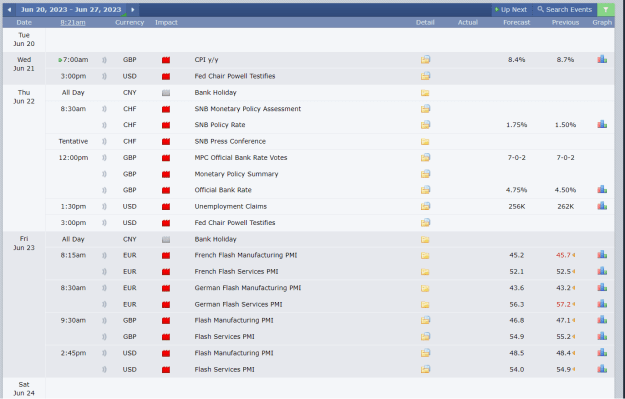Open graph for German Flash Manufacturing PMI
This screenshot has height=399, width=625.
[602, 288]
